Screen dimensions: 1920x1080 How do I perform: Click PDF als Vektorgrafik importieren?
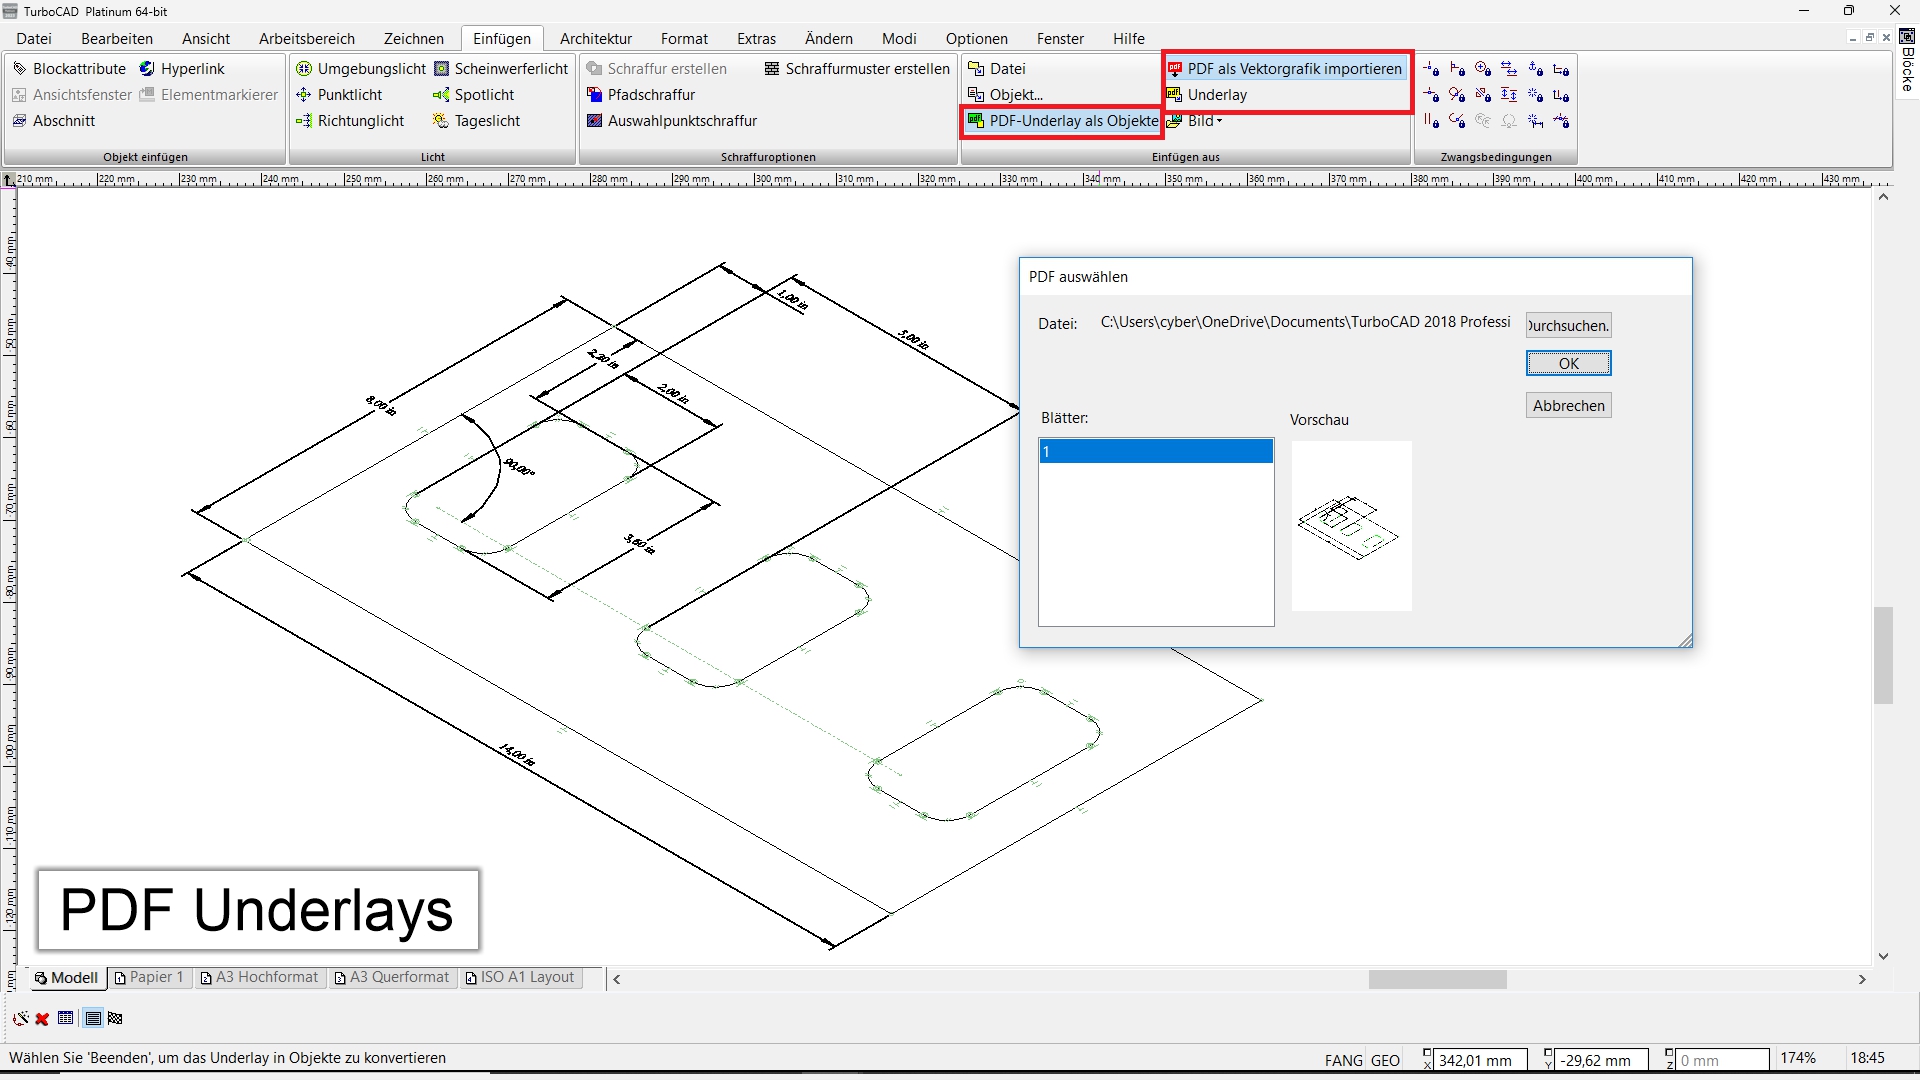[x=1285, y=69]
